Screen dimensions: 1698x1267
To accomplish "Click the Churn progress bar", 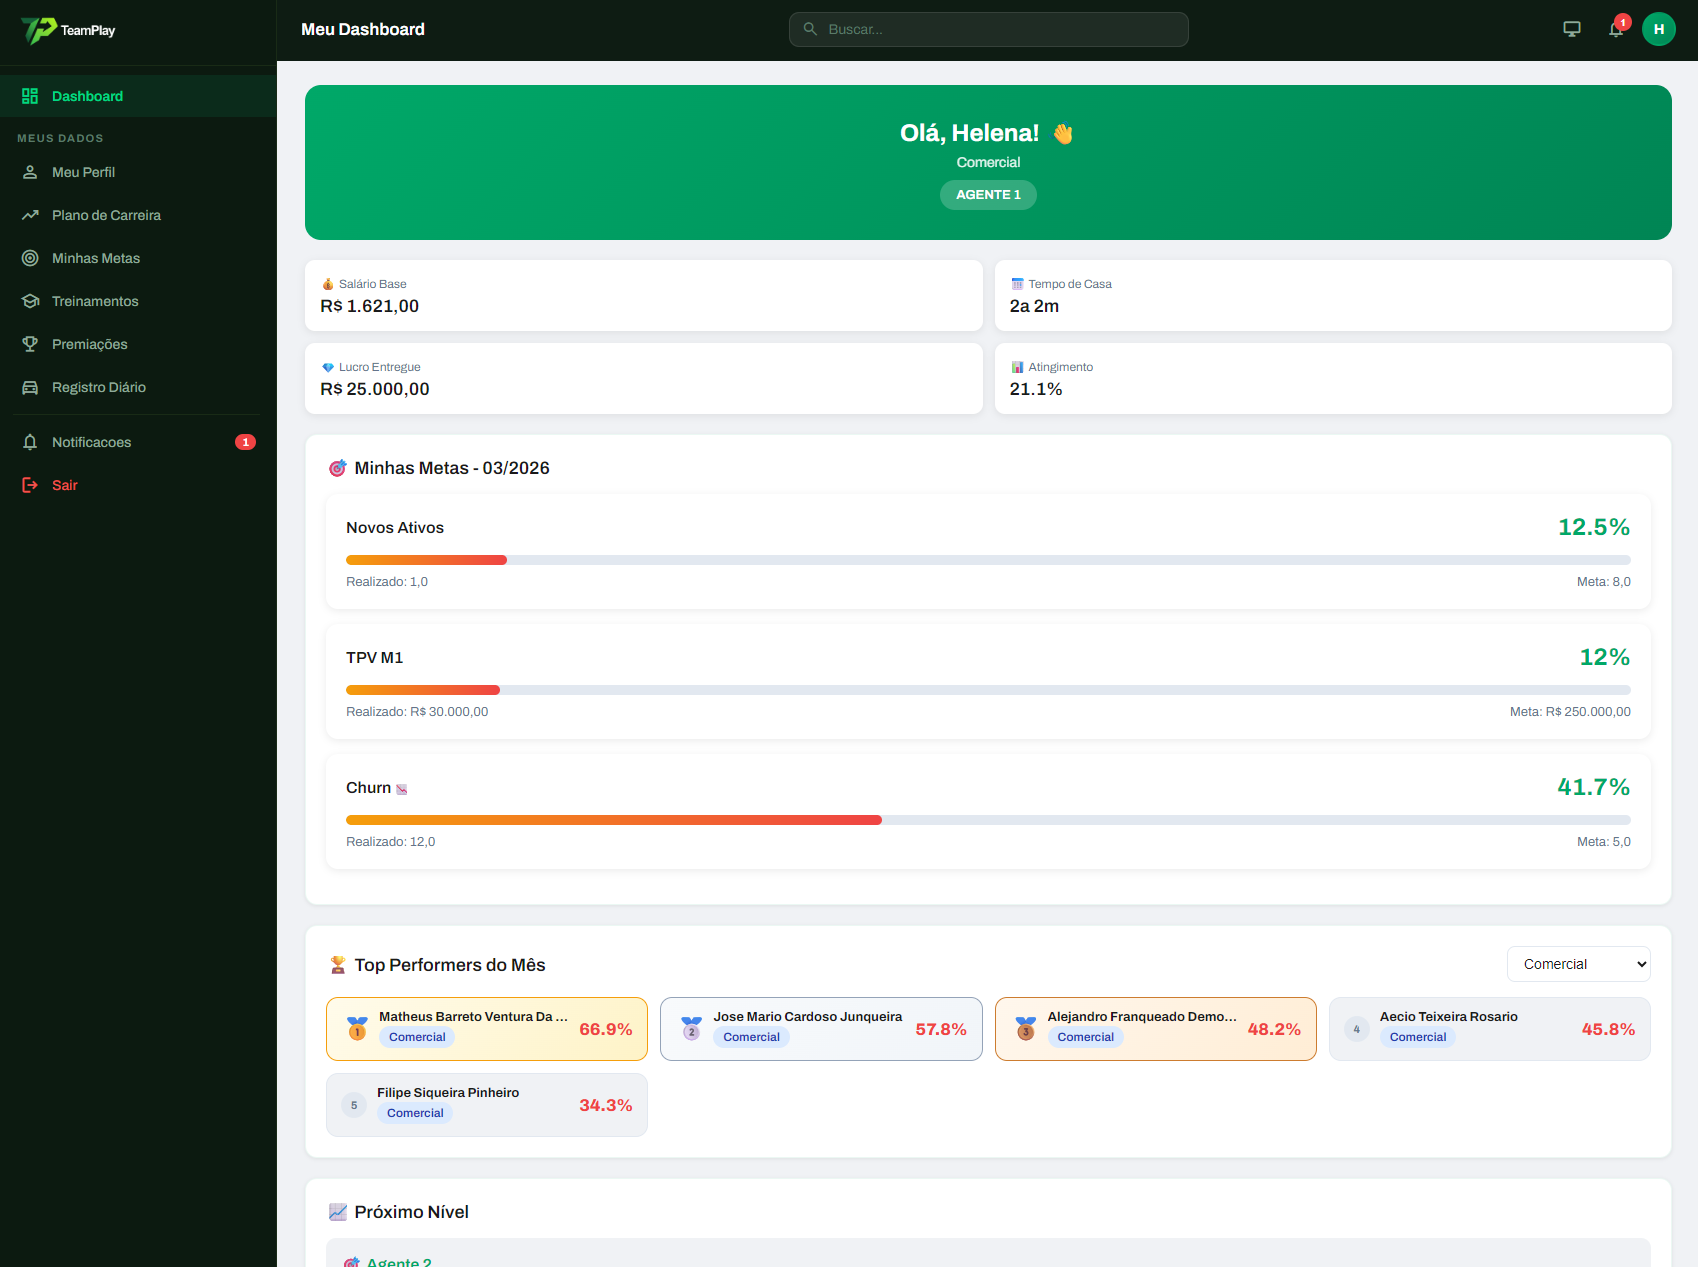I will tap(988, 820).
